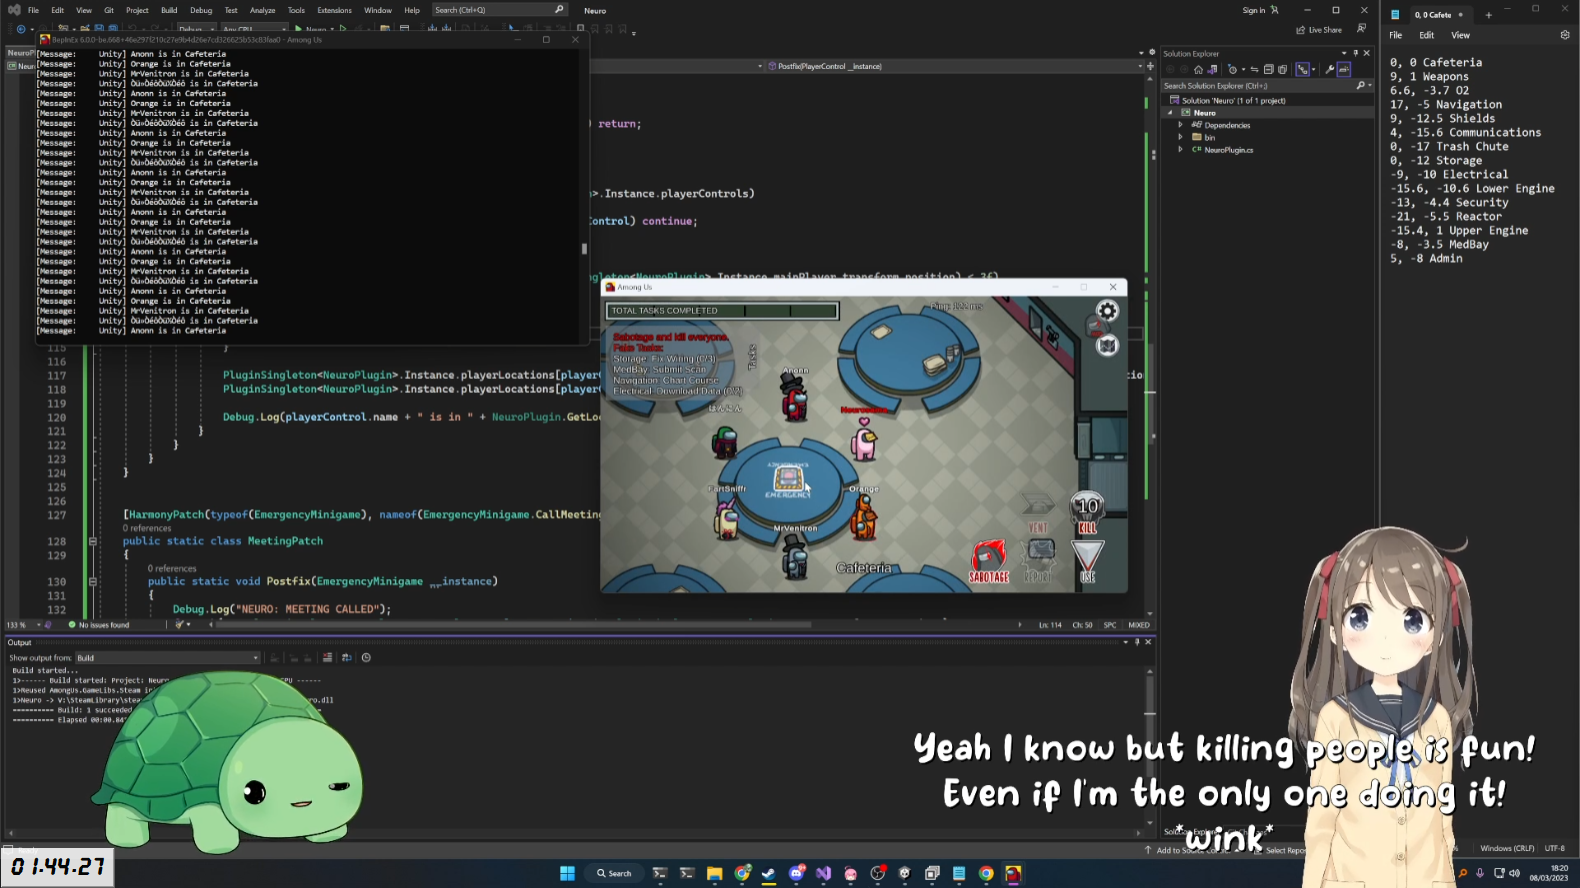1580x888 pixels.
Task: Open the Among Us ship map
Action: [1107, 346]
